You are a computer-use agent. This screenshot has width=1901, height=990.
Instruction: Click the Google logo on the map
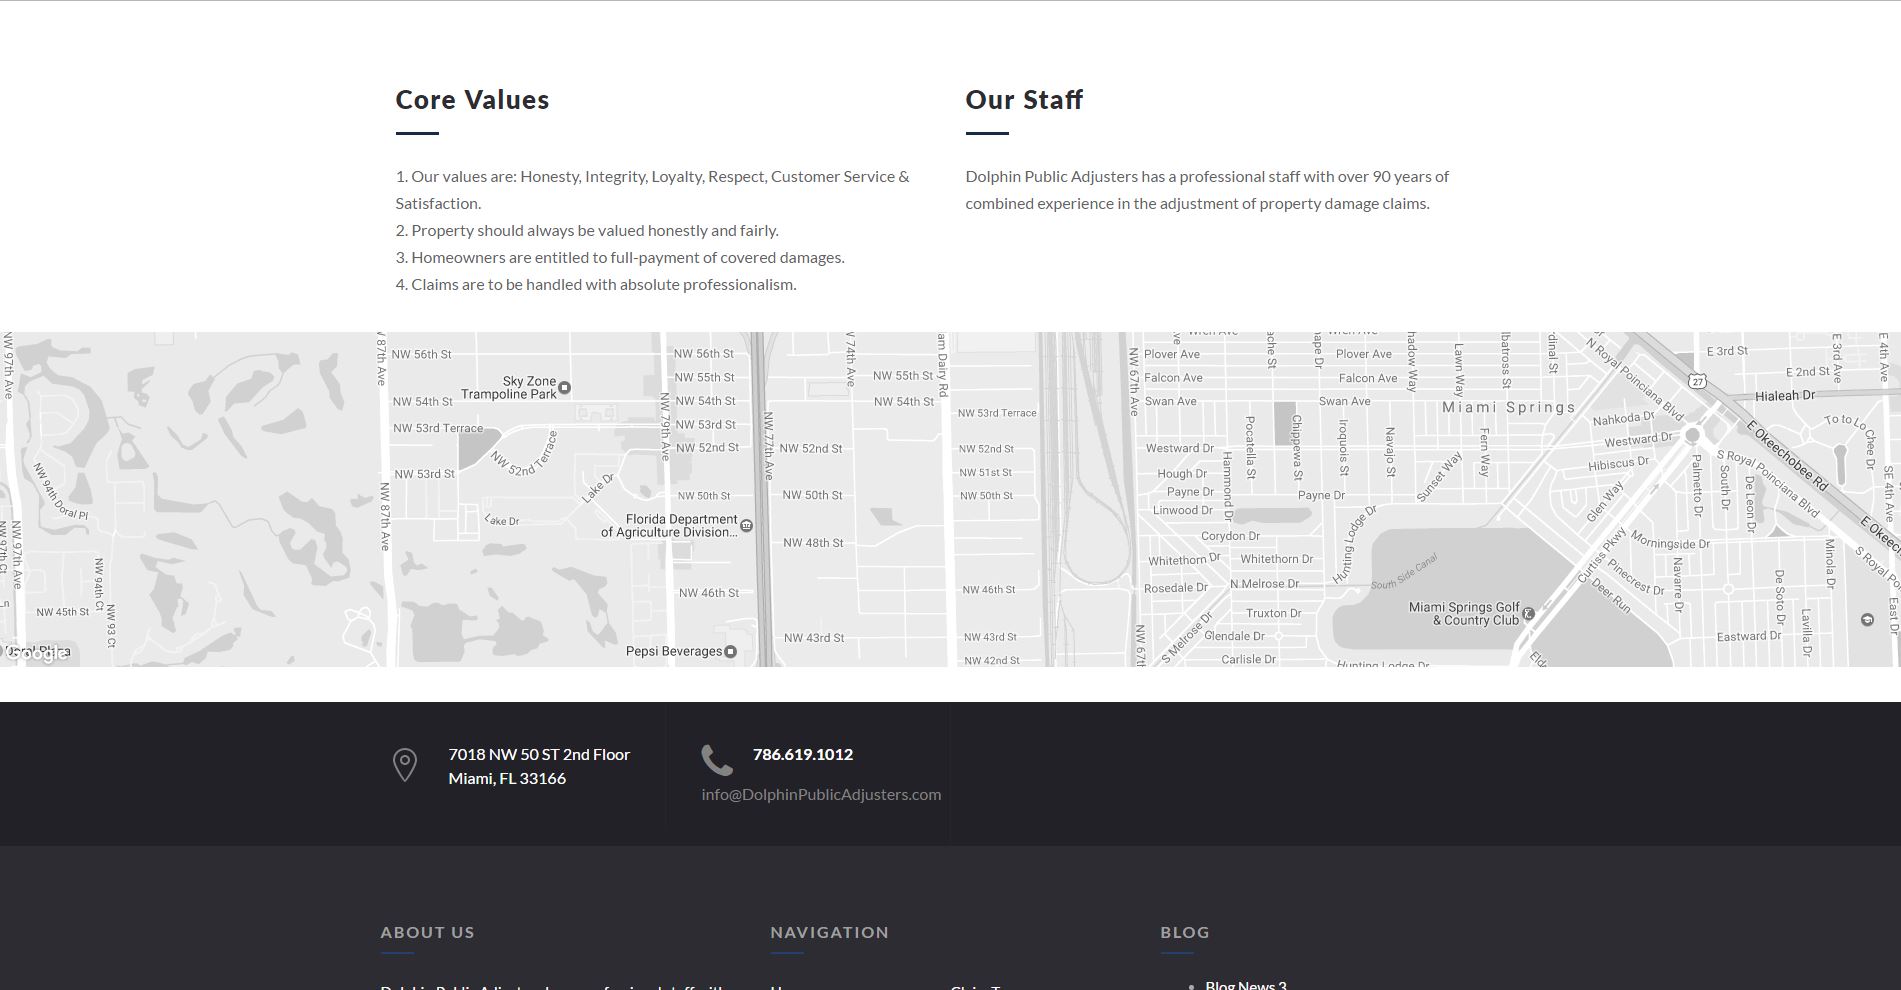coord(36,653)
